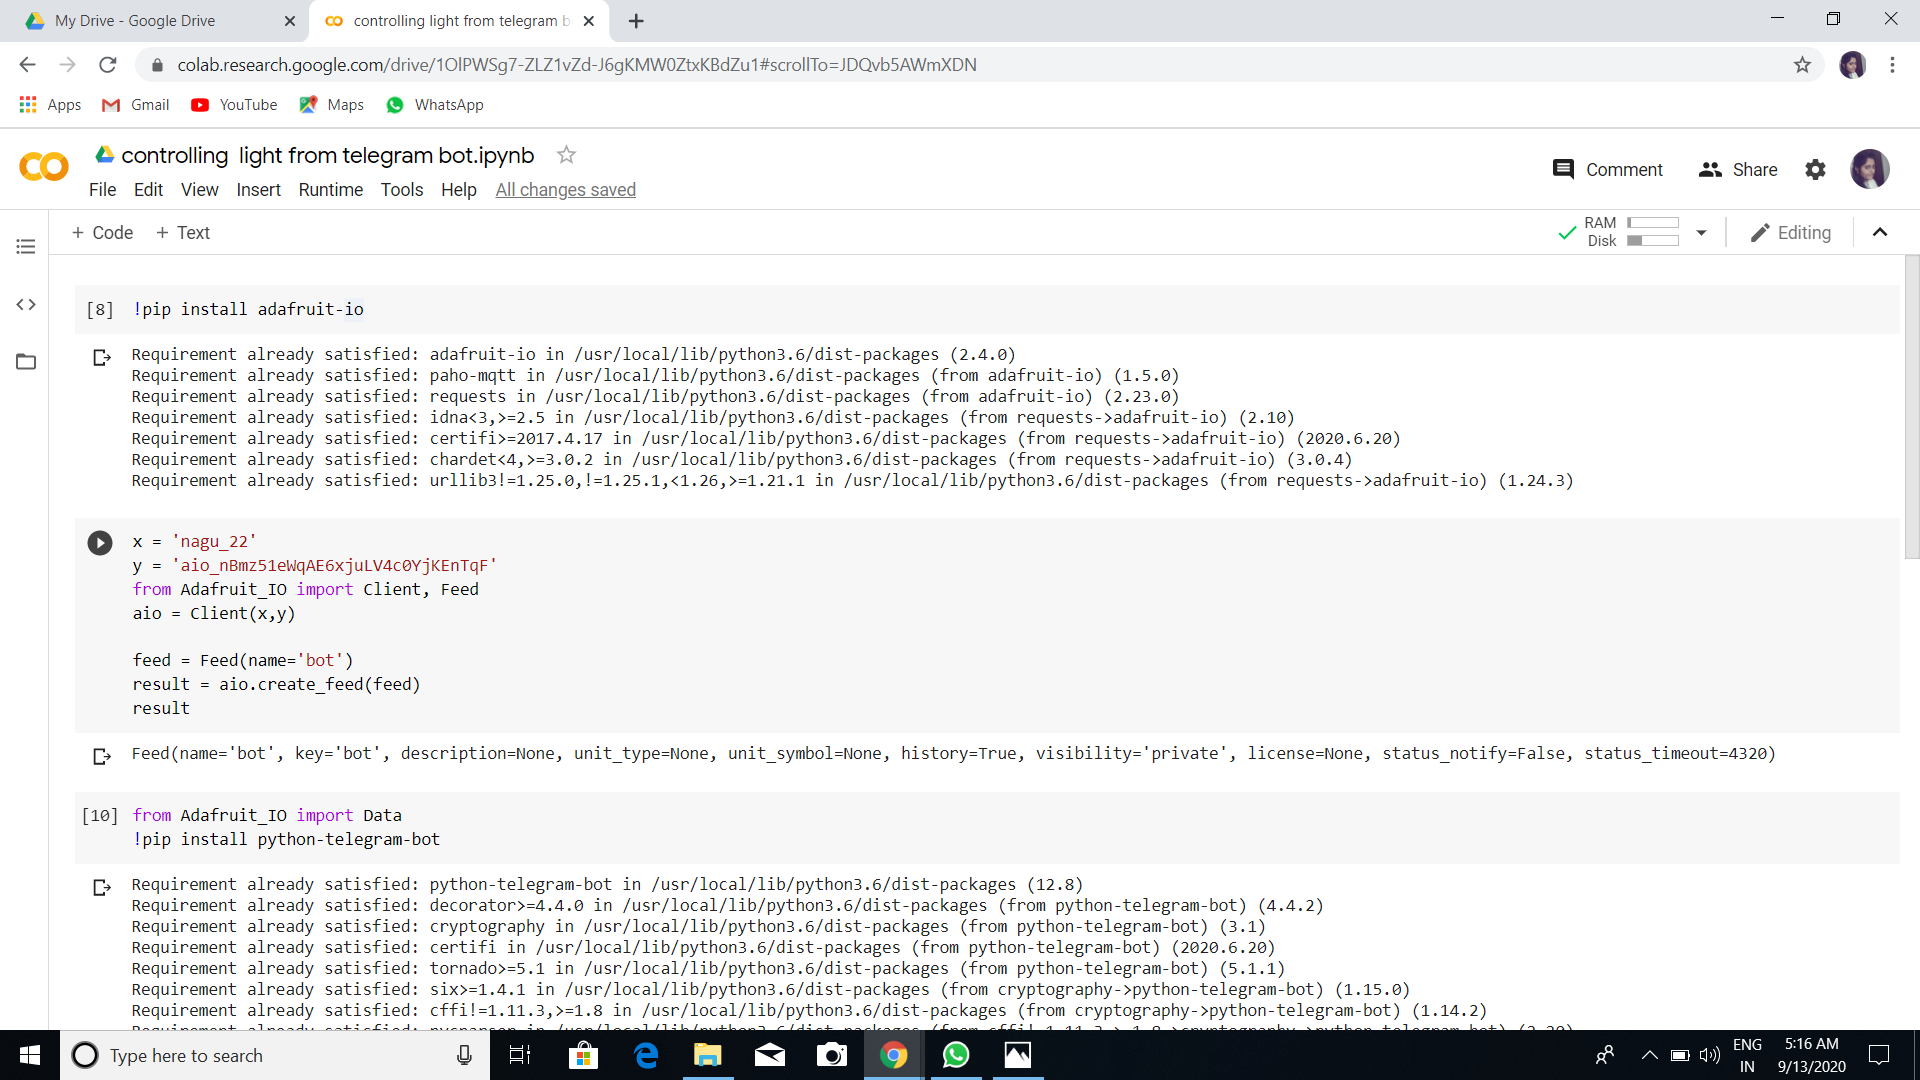Expand the RAM and Disk resources dropdown
The image size is (1920, 1080).
1703,232
